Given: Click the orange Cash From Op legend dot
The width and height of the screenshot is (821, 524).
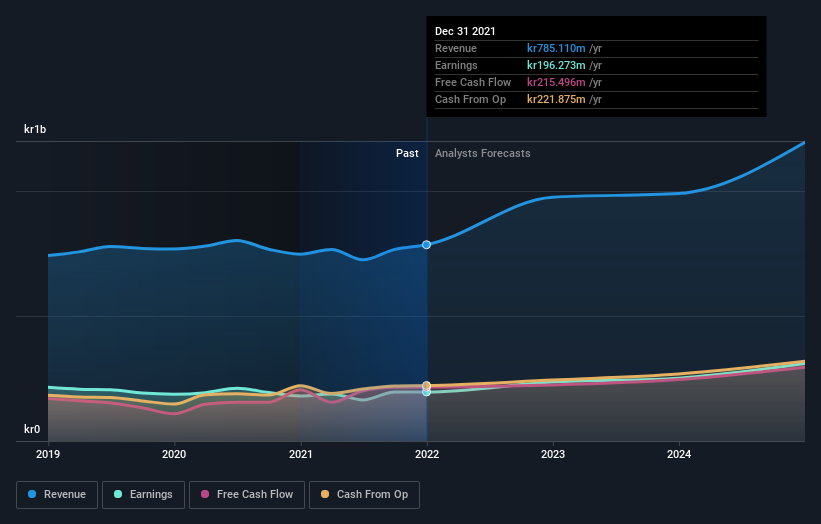Looking at the screenshot, I should point(325,494).
